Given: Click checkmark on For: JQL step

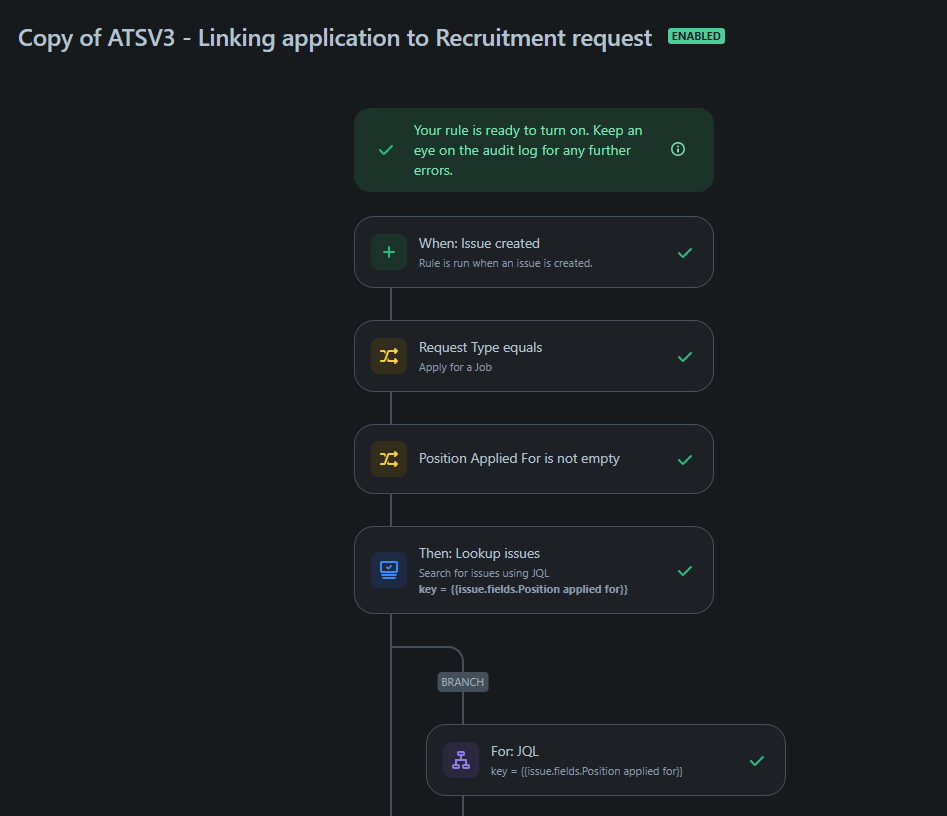Looking at the screenshot, I should [756, 761].
